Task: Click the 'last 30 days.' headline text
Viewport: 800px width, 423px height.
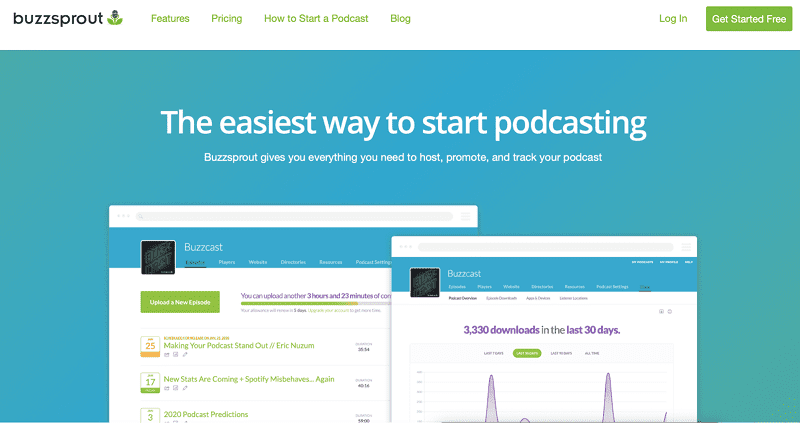Action: [x=593, y=330]
